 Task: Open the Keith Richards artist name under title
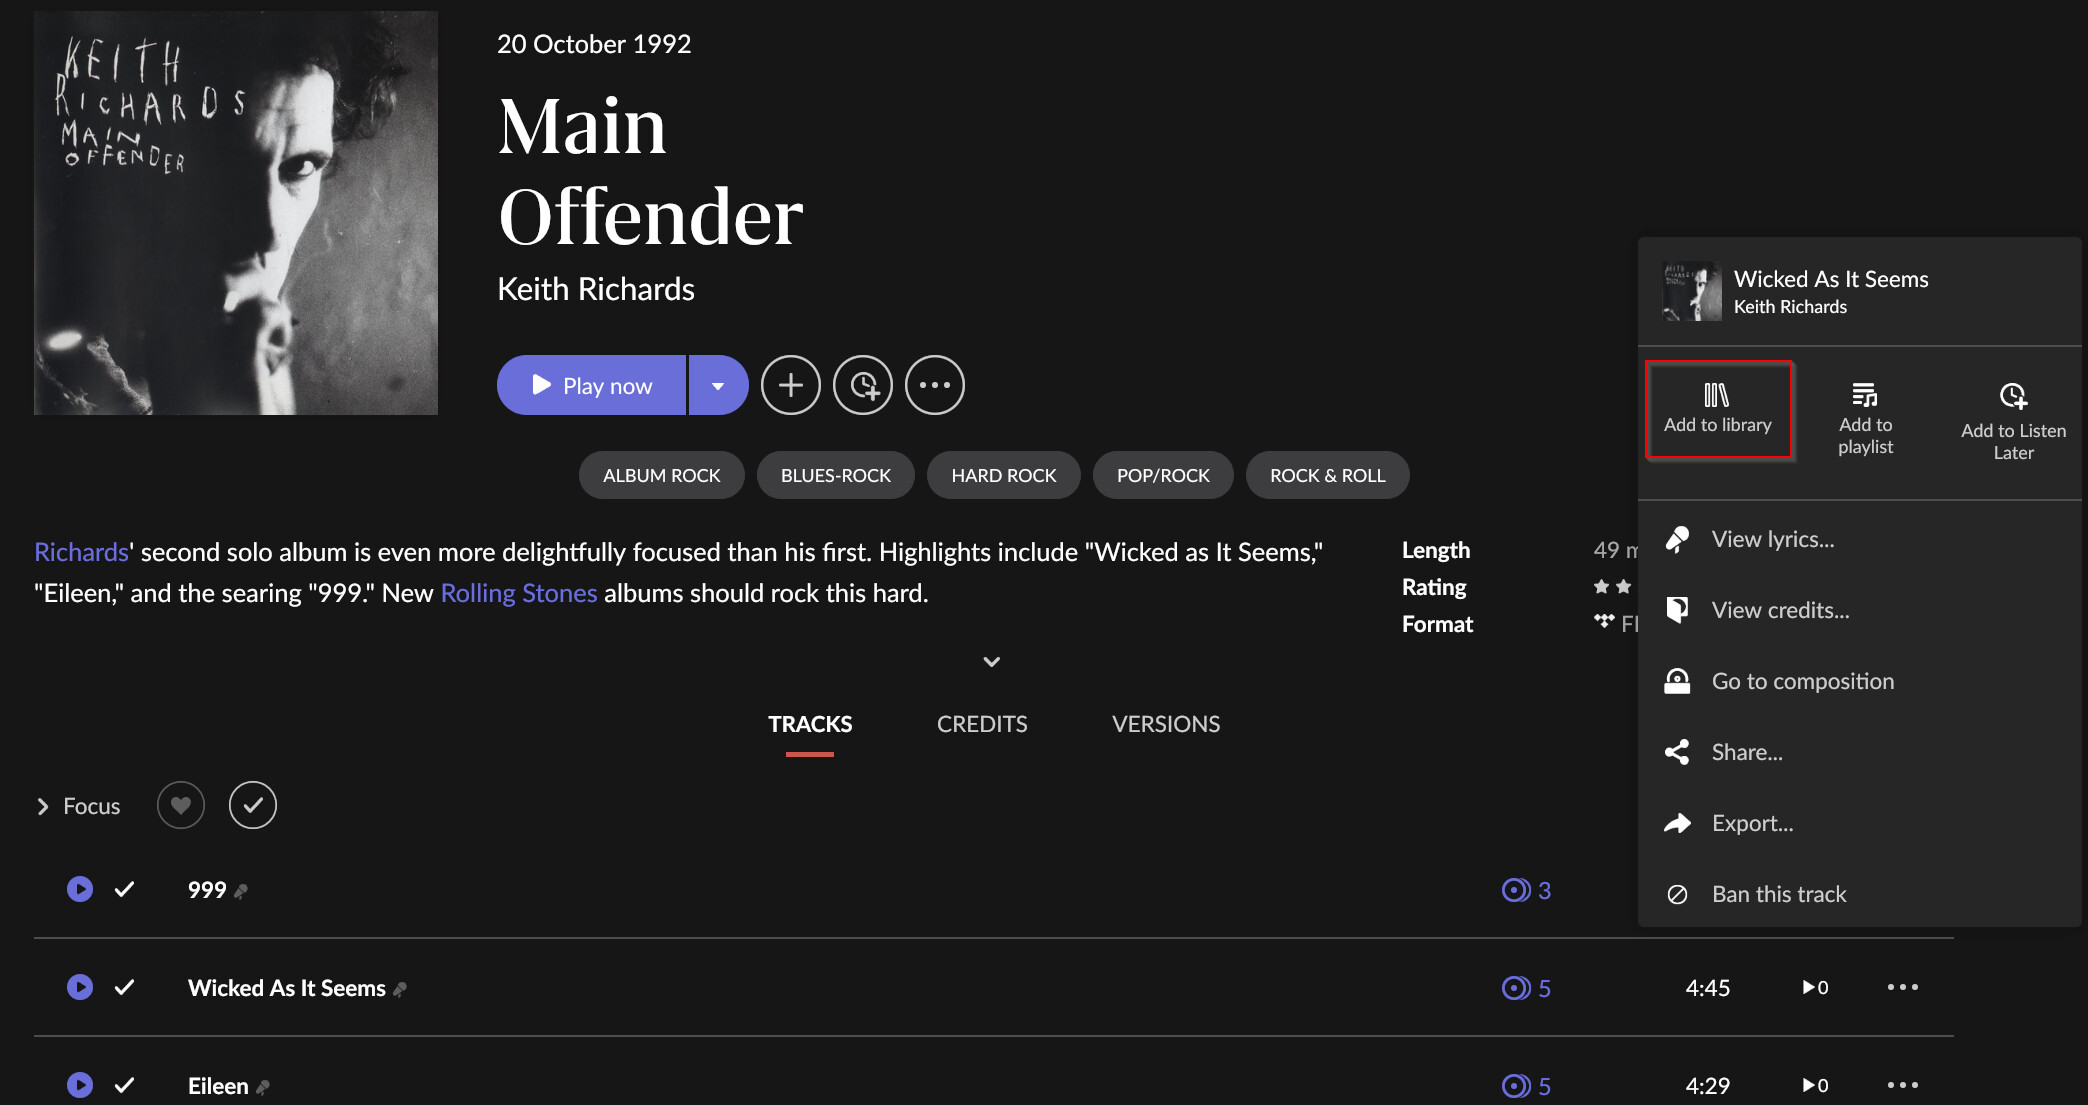point(596,289)
